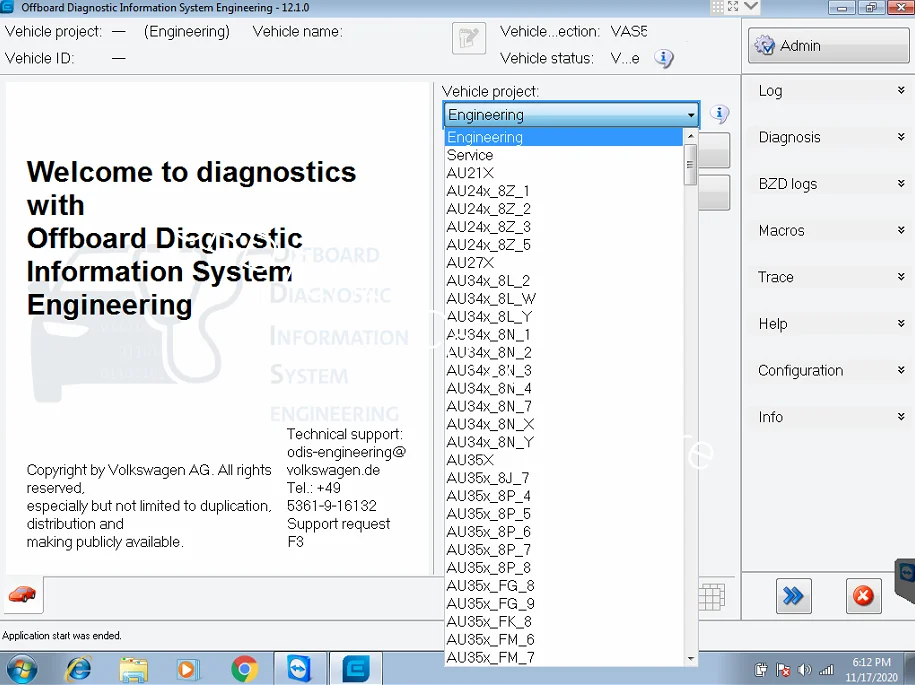Click the grid table icon

(712, 596)
